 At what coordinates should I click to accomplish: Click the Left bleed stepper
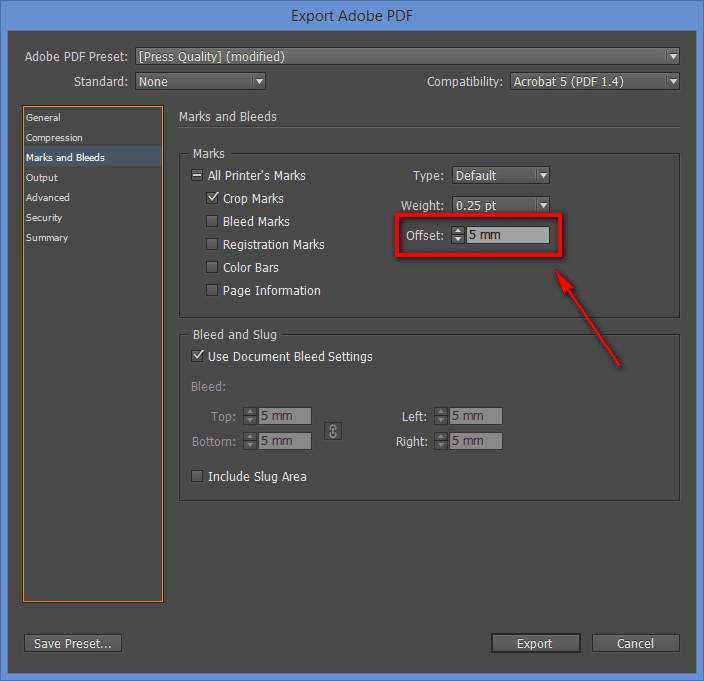[x=441, y=416]
